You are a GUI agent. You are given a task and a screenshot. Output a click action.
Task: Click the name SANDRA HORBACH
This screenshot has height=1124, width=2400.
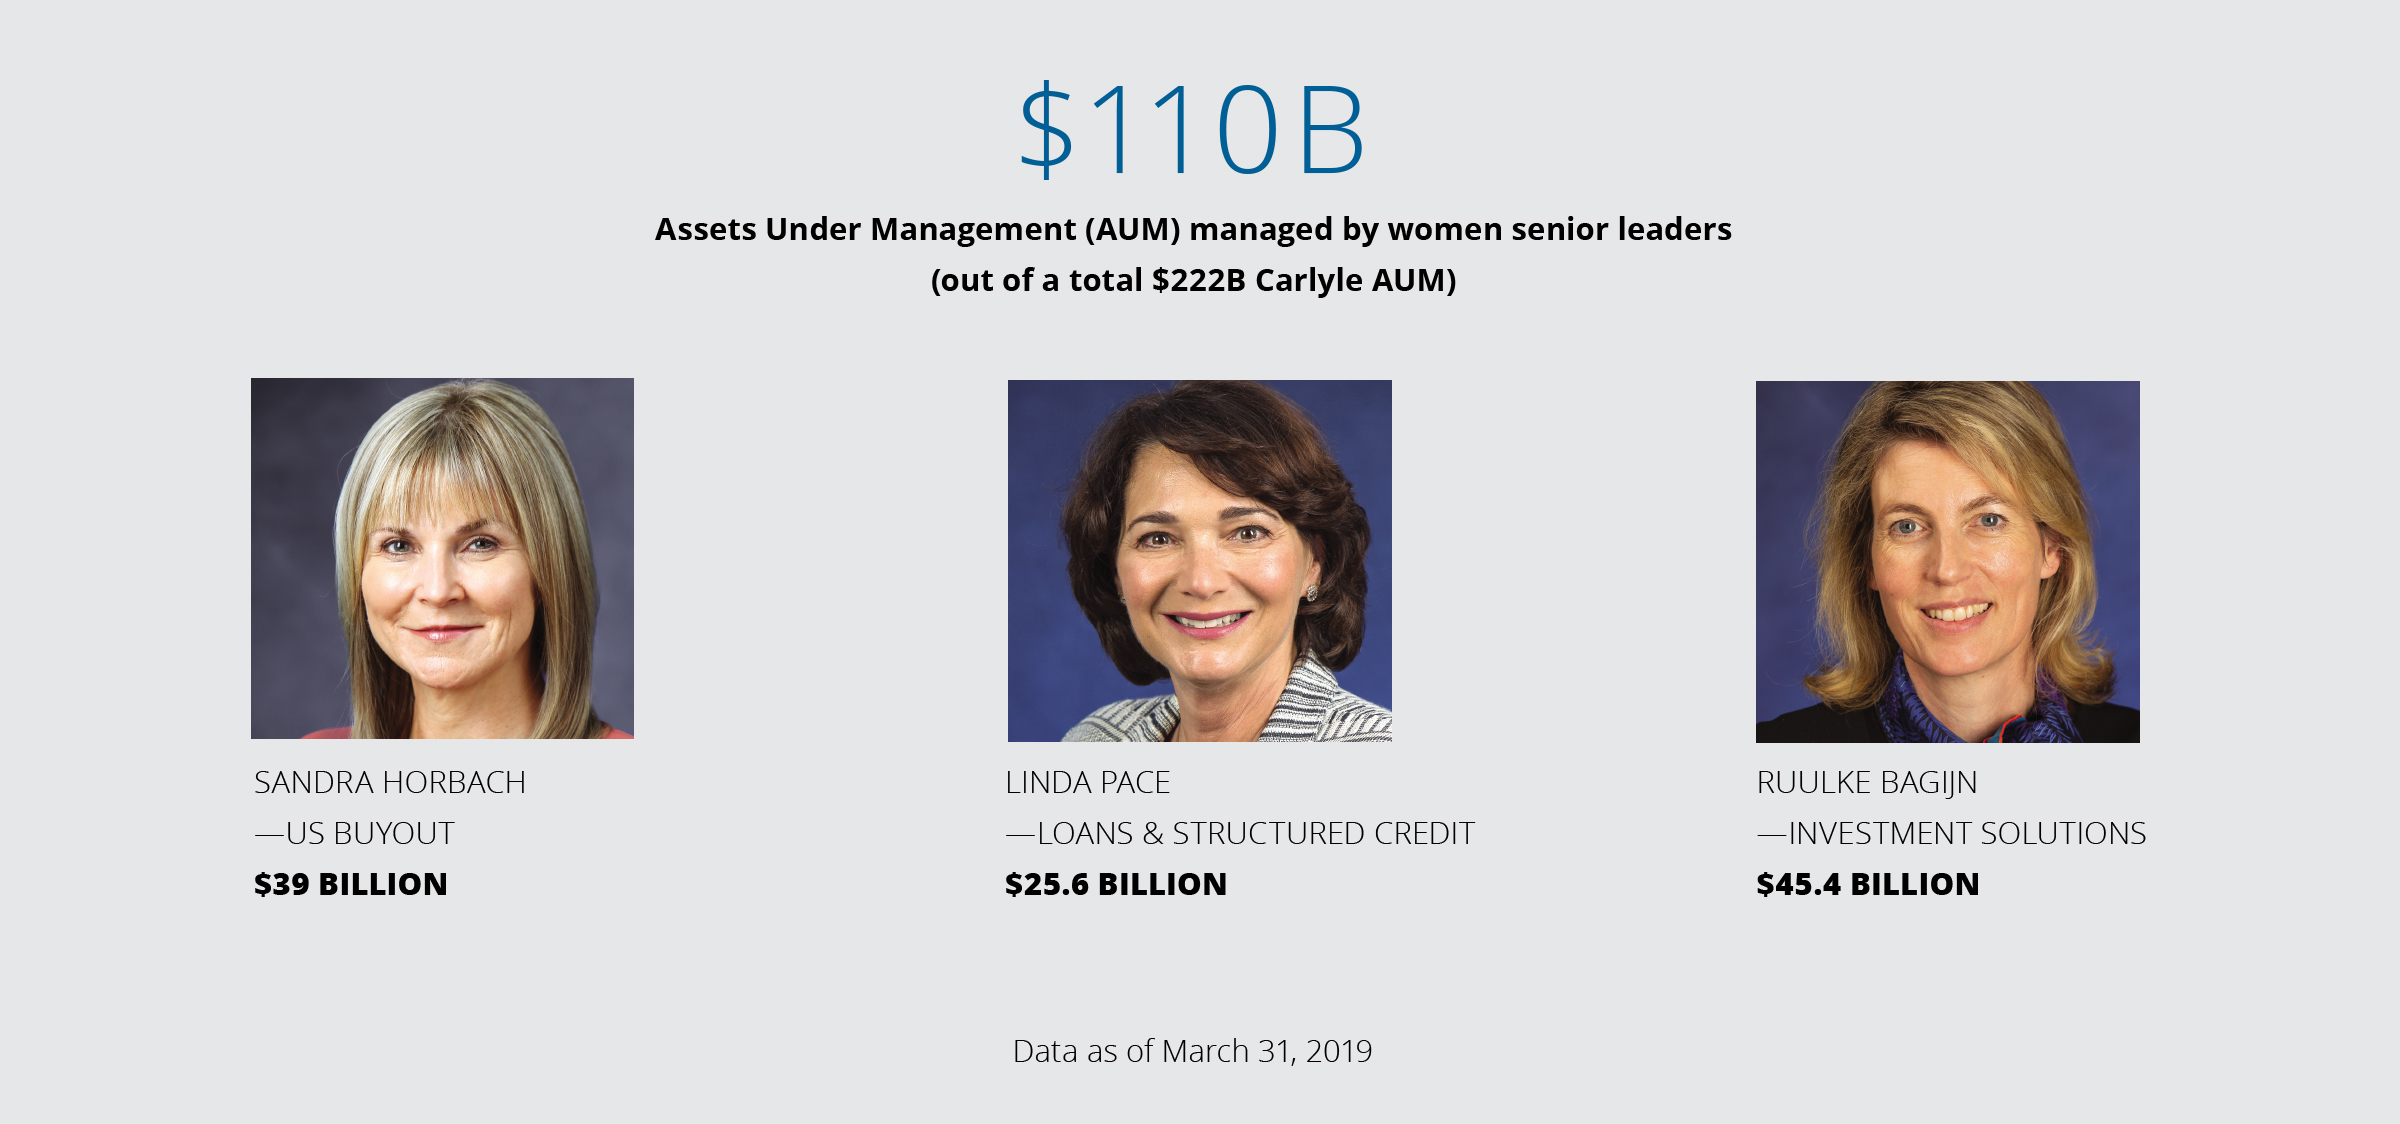pyautogui.click(x=390, y=782)
